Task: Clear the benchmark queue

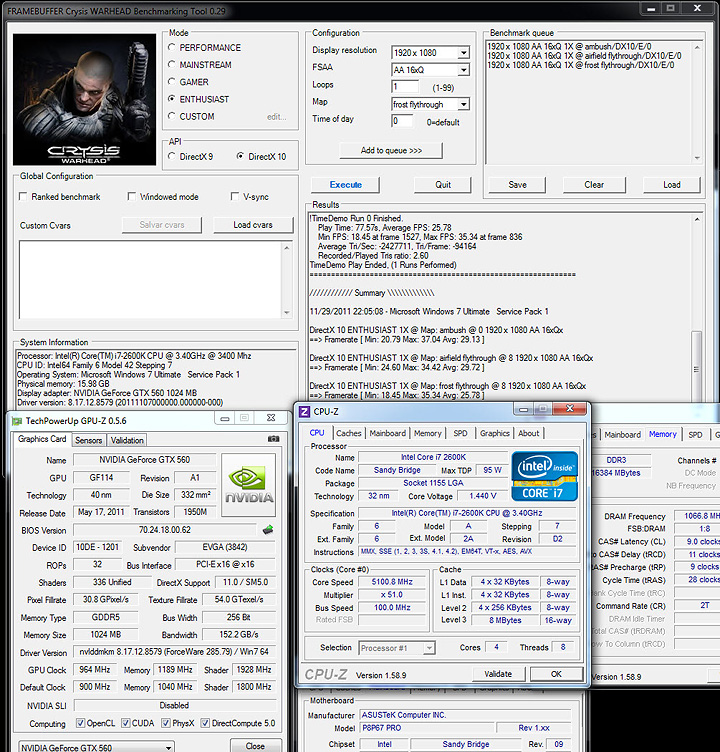Action: (594, 185)
